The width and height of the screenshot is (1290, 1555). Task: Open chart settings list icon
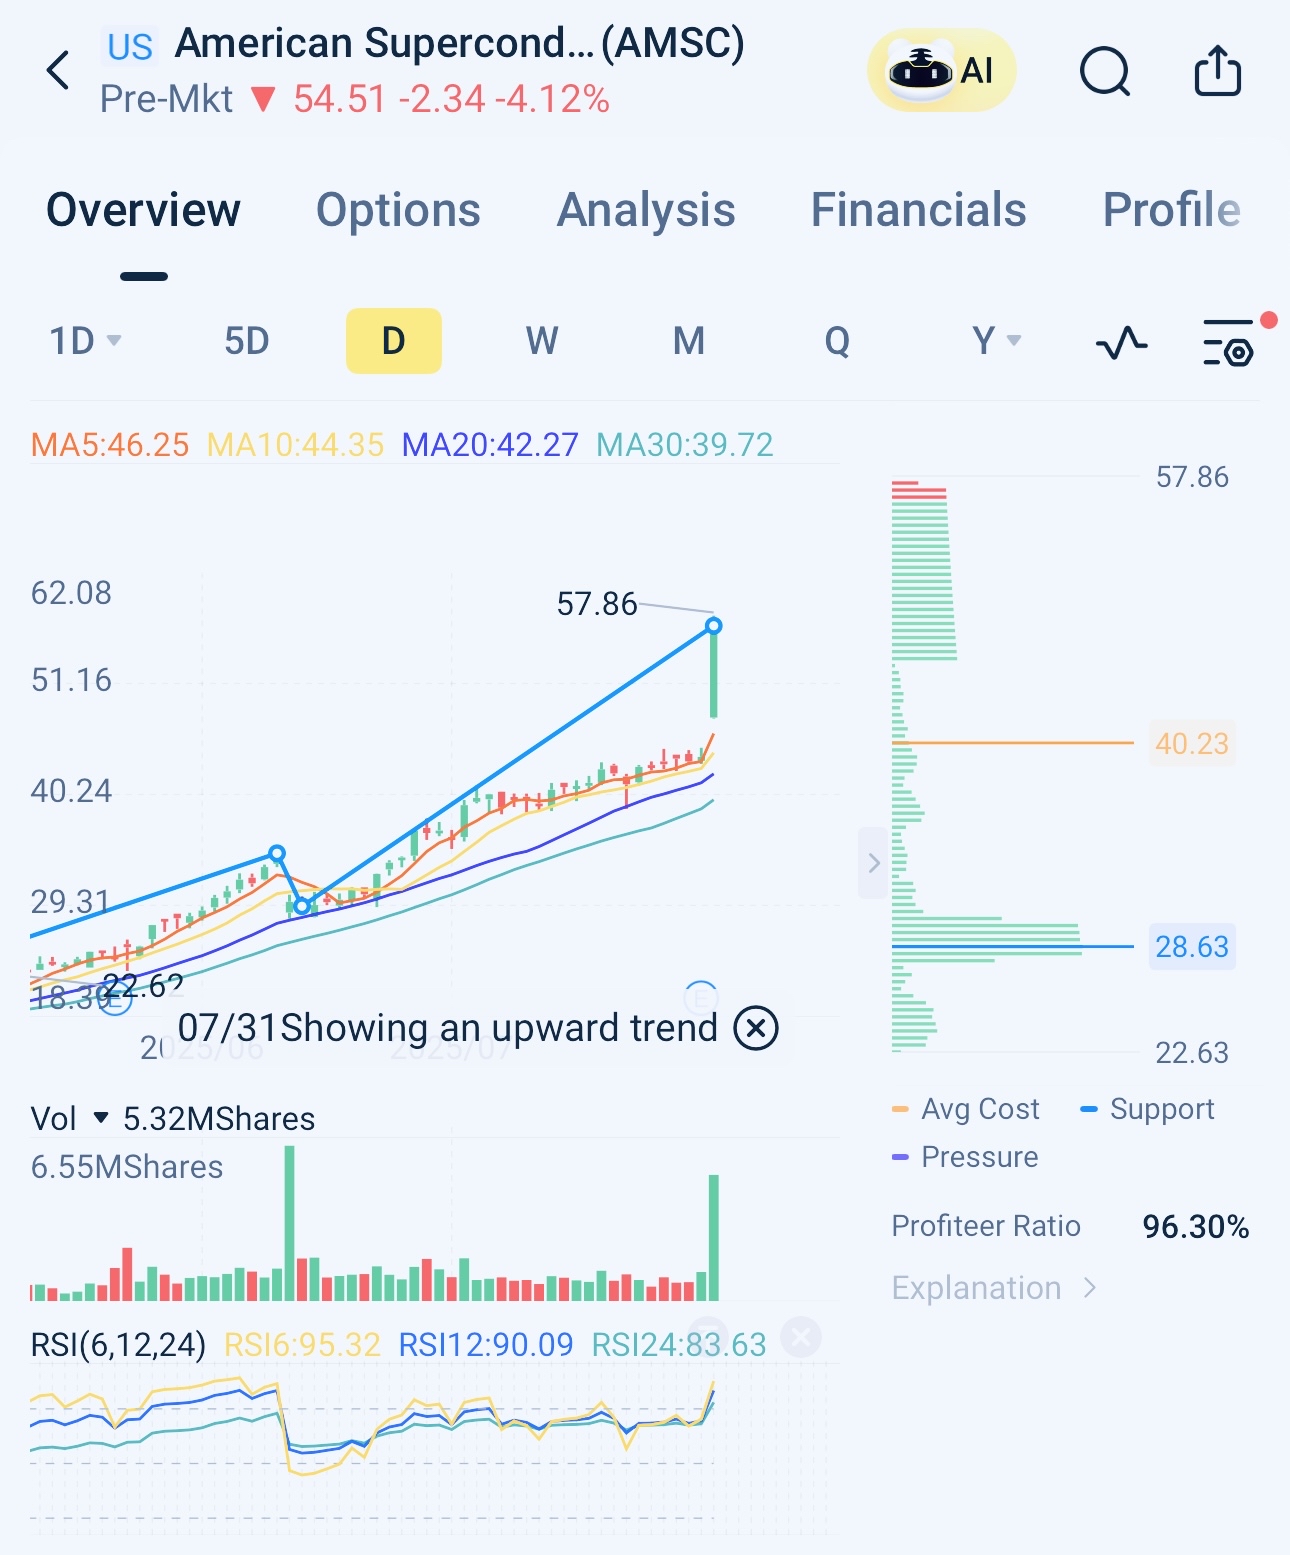pyautogui.click(x=1229, y=343)
